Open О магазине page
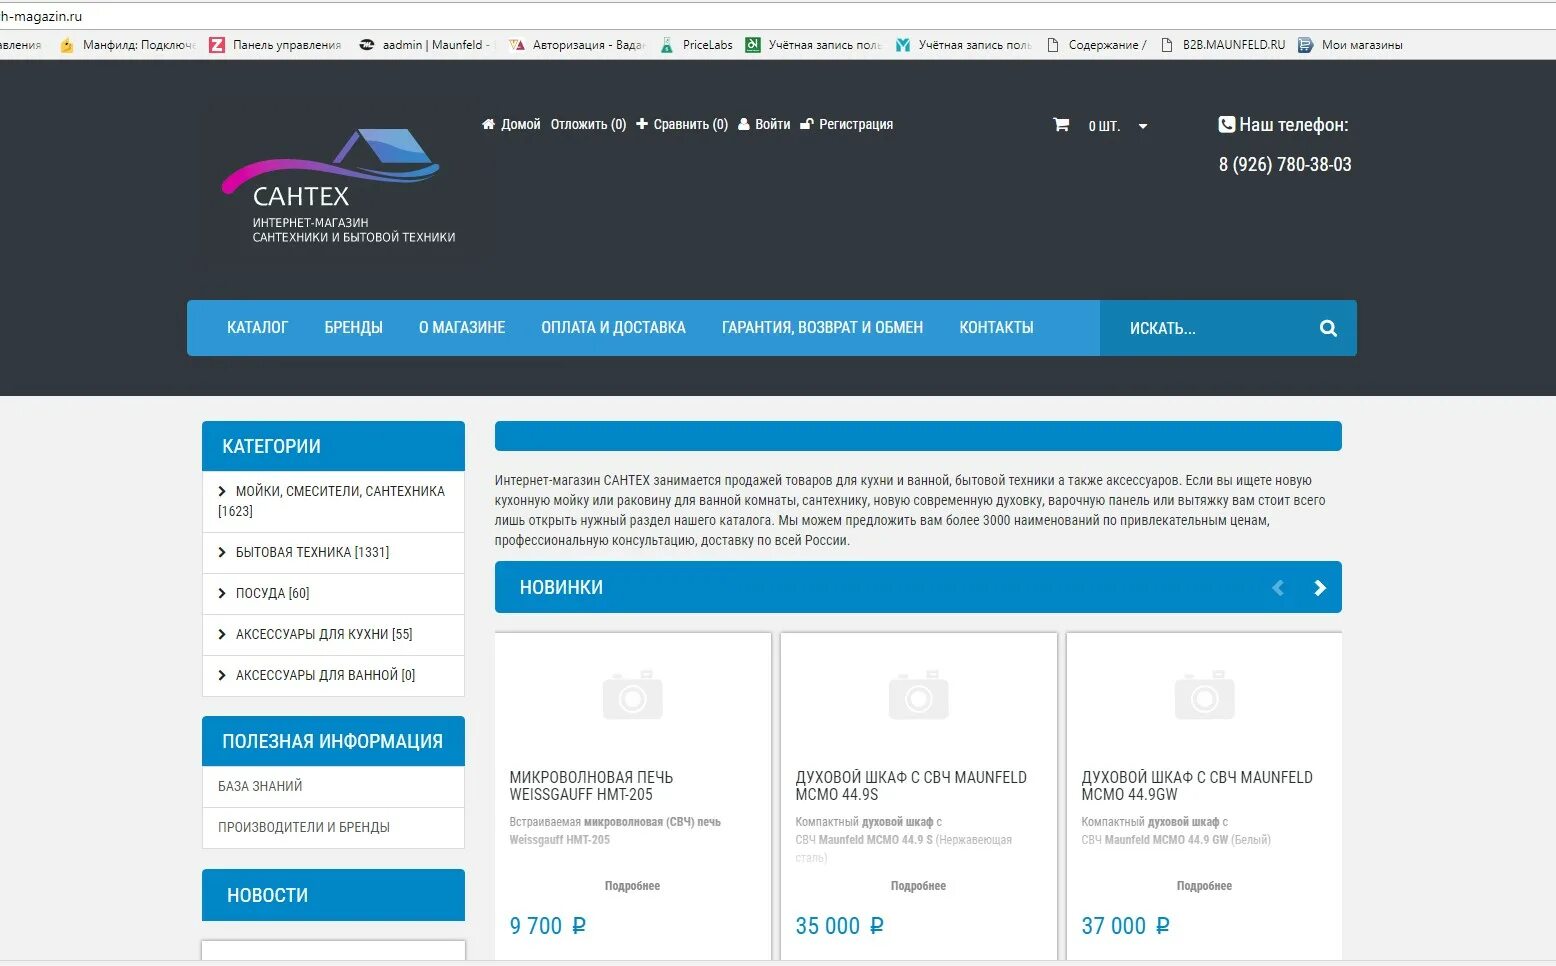The image size is (1556, 966). pos(462,328)
